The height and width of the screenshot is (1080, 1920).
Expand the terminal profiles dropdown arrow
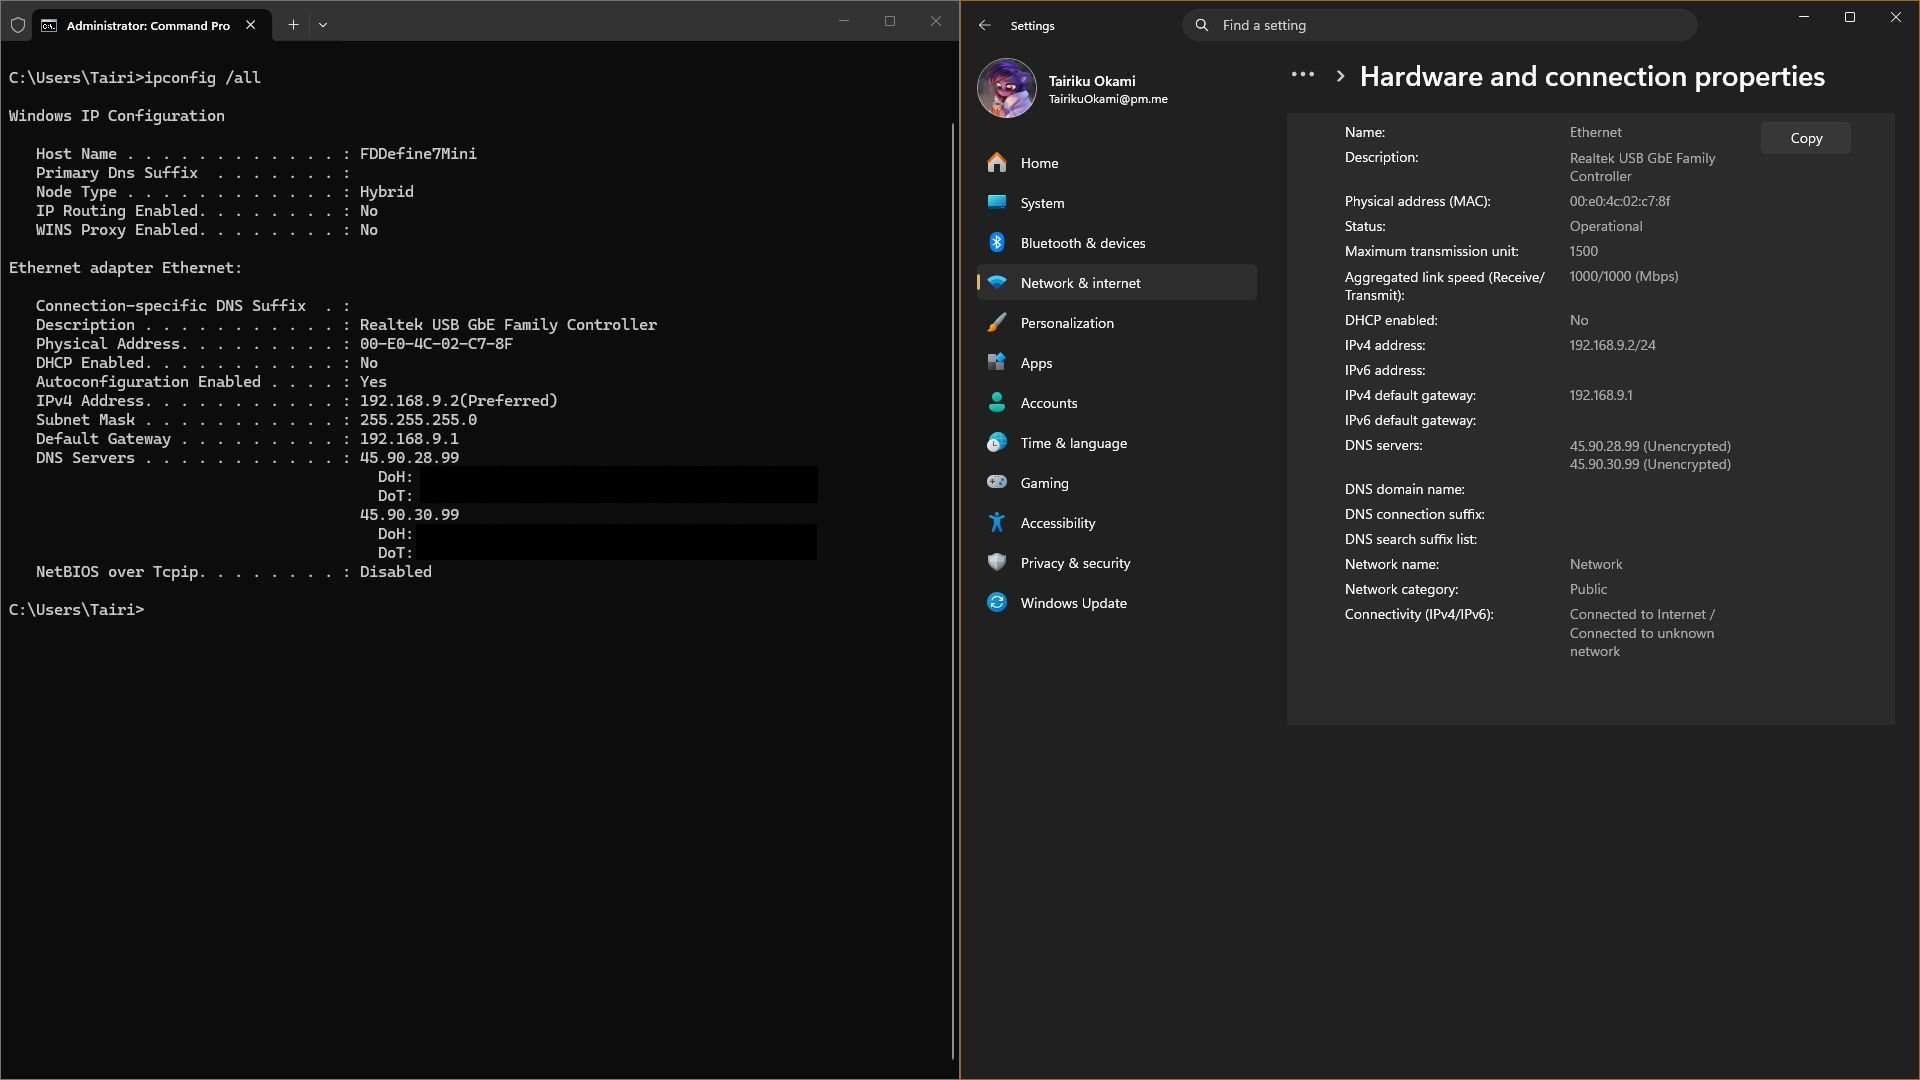[x=323, y=25]
